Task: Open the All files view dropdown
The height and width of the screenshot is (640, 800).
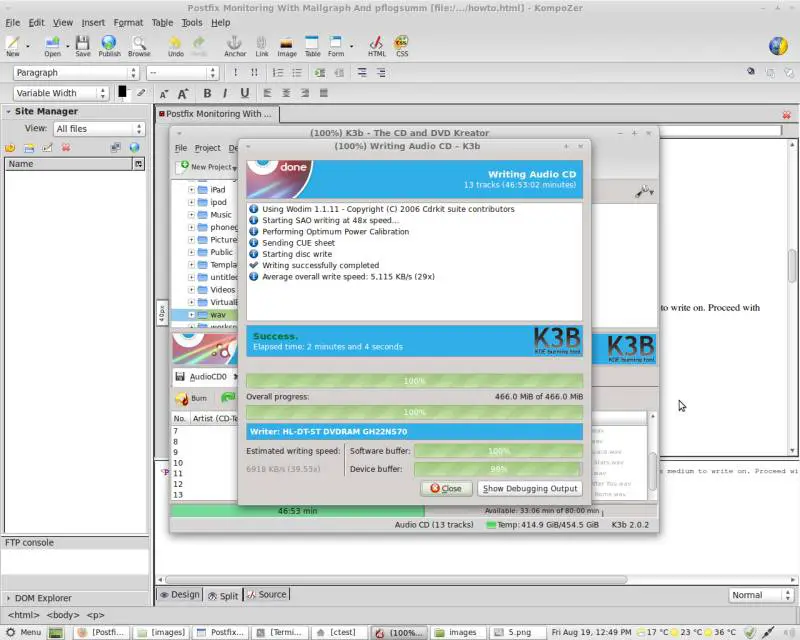Action: [x=99, y=129]
